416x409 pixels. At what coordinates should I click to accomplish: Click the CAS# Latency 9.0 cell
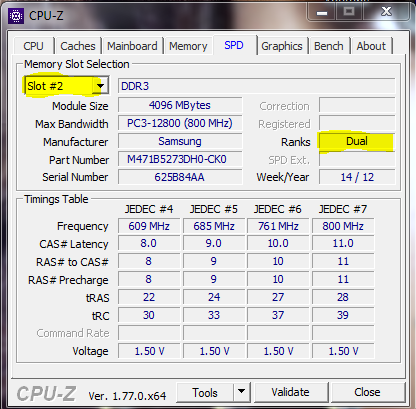(214, 243)
